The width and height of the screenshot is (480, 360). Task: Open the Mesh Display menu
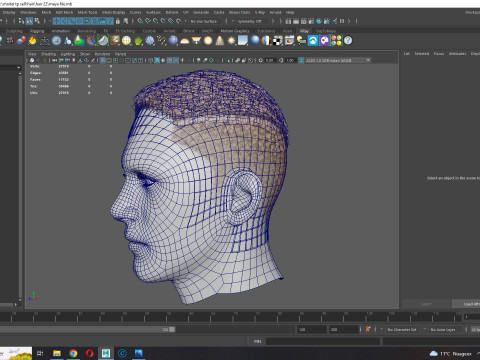pos(113,12)
